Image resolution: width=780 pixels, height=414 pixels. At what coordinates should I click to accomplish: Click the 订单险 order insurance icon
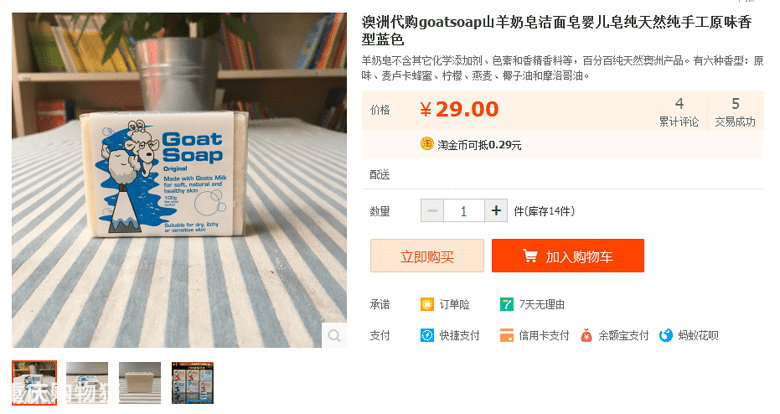point(427,304)
